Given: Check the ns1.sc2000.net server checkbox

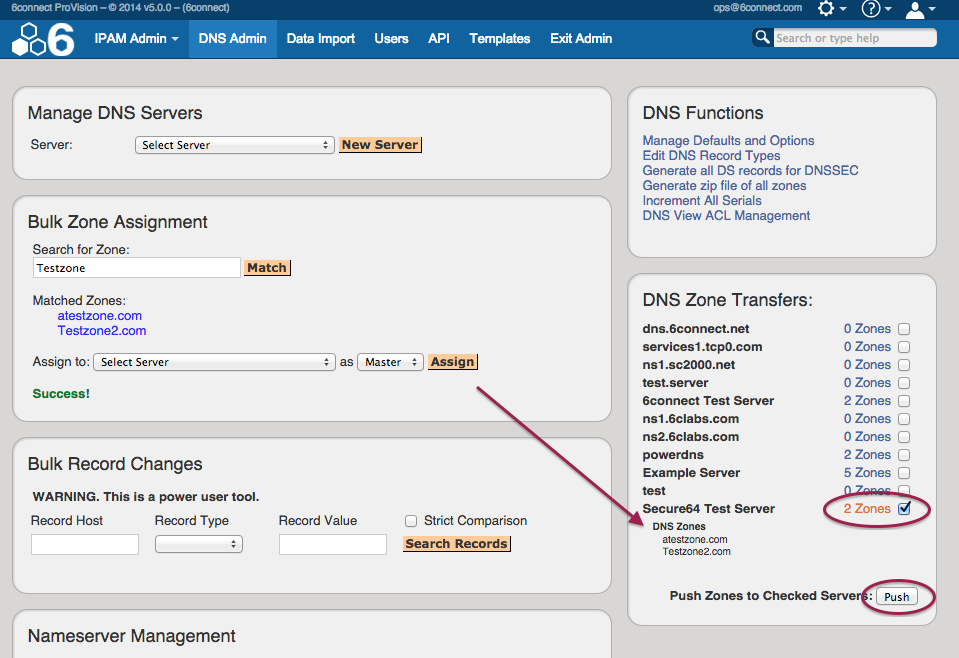Looking at the screenshot, I should pos(904,365).
